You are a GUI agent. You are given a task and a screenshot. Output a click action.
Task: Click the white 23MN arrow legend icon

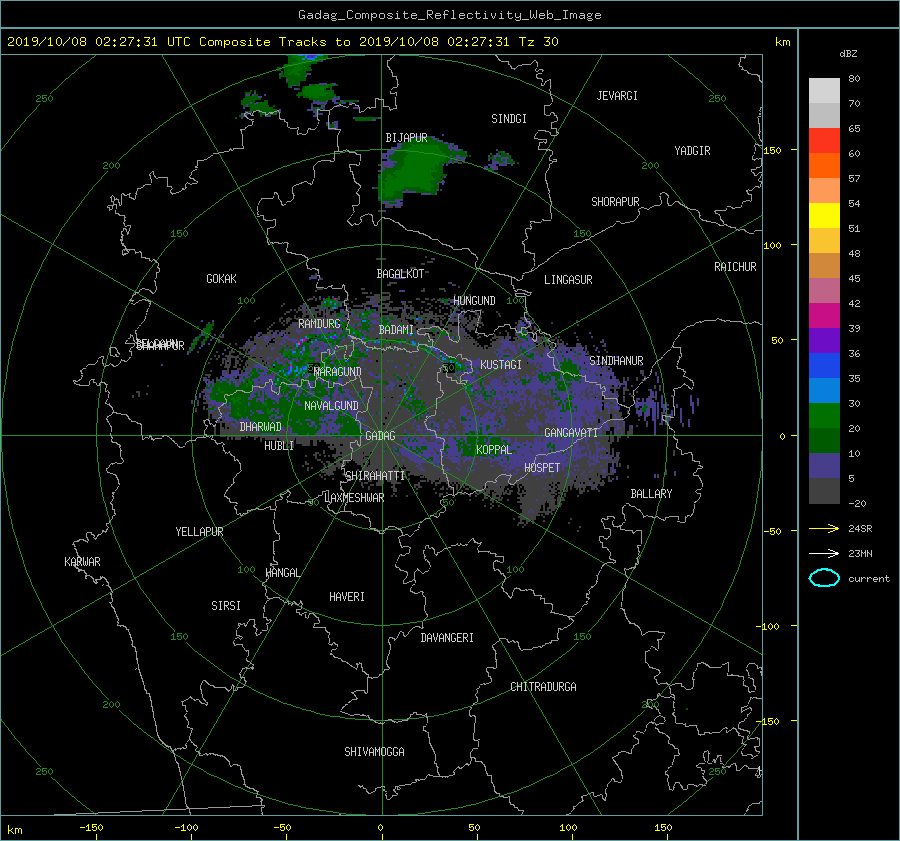point(824,553)
